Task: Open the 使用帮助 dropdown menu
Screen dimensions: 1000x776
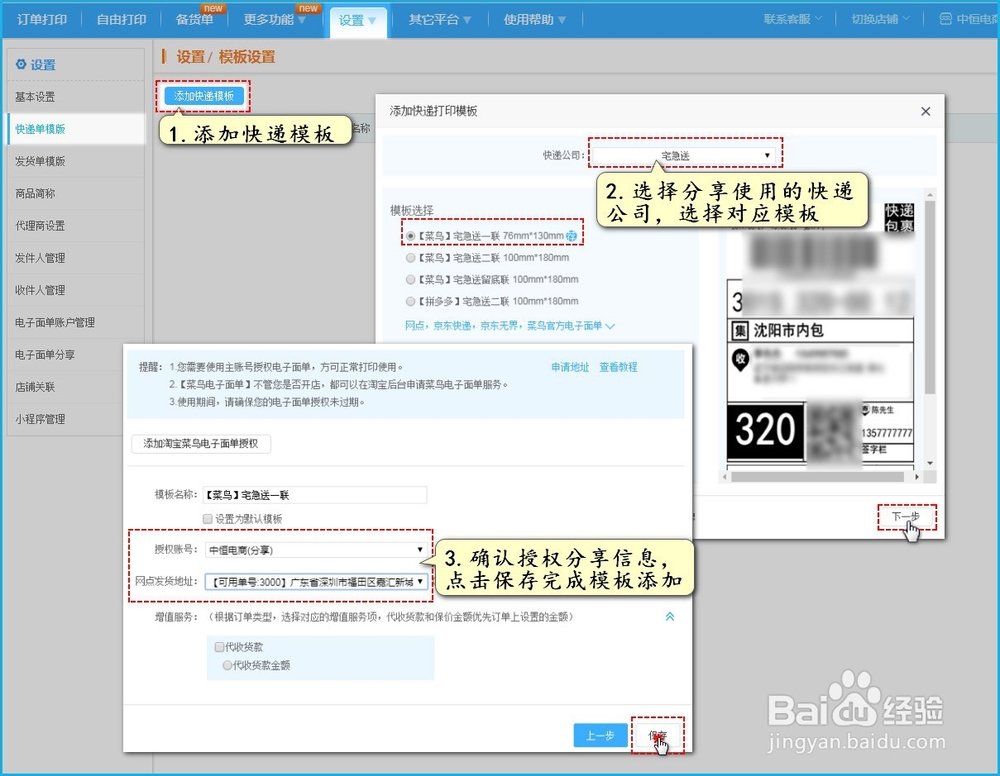Action: point(534,20)
